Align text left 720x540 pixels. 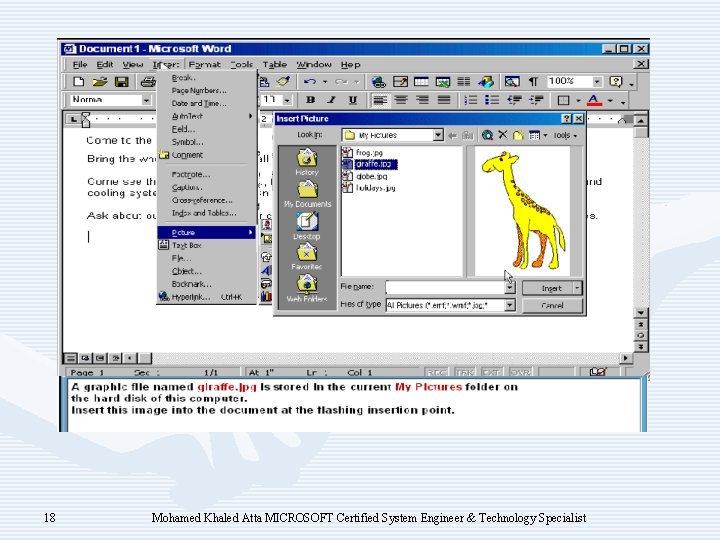[379, 100]
